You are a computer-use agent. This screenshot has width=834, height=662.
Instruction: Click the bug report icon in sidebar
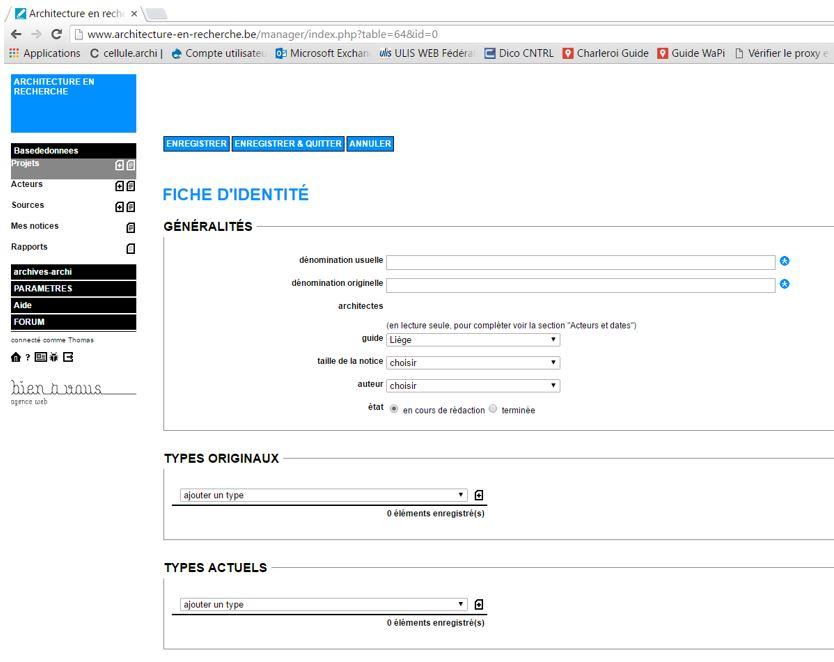coord(53,357)
